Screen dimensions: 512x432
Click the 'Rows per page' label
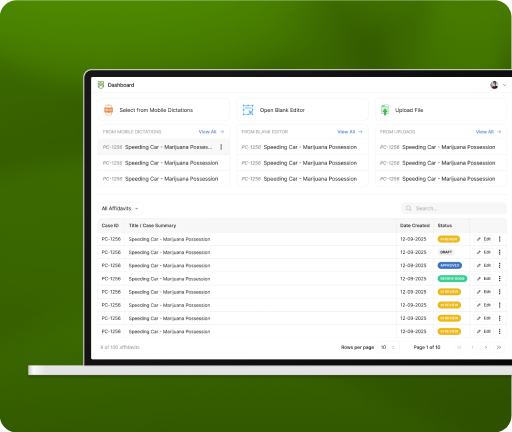pos(357,347)
